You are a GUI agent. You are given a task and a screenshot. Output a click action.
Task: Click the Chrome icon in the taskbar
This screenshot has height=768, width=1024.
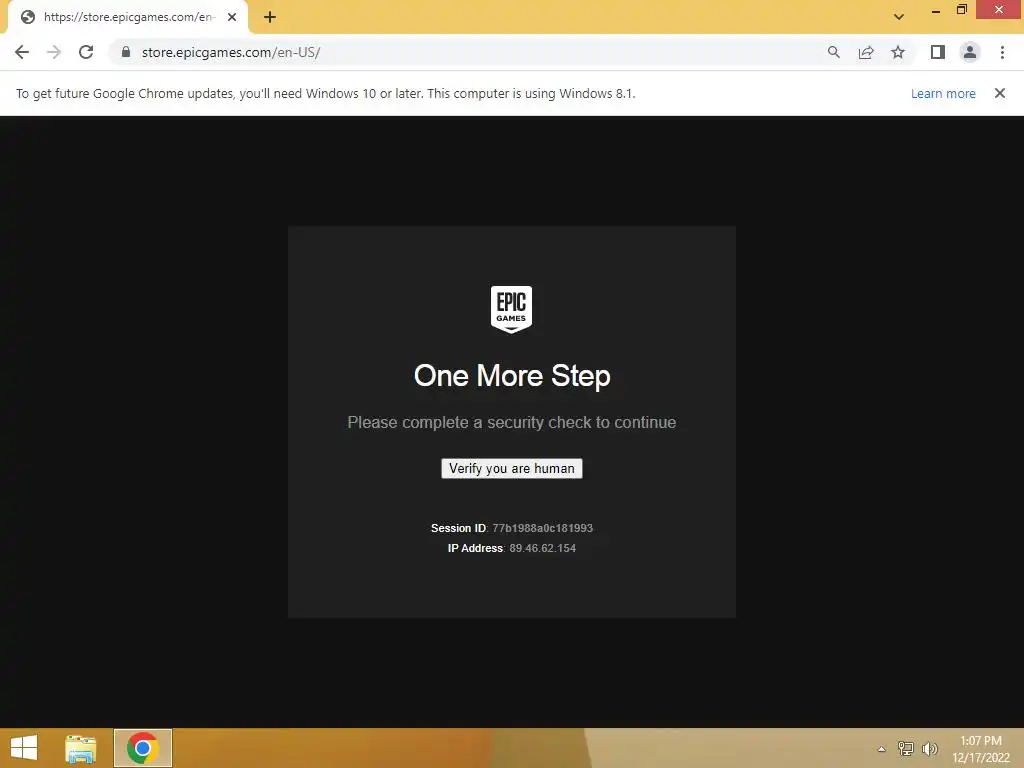143,748
